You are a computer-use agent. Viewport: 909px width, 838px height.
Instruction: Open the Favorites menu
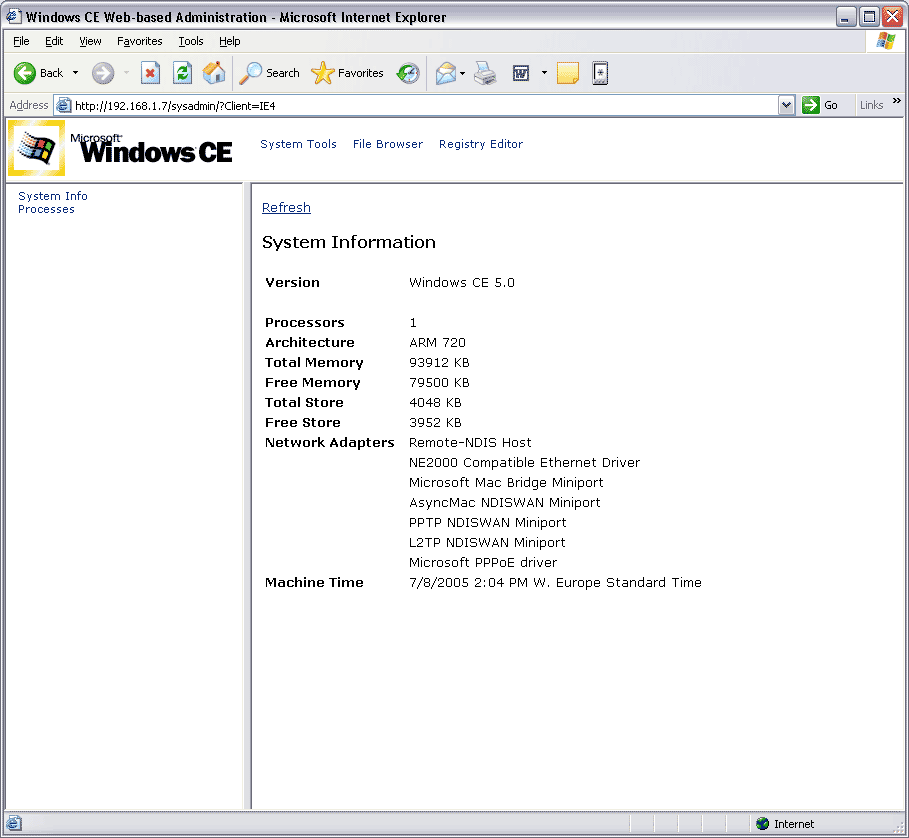(139, 41)
